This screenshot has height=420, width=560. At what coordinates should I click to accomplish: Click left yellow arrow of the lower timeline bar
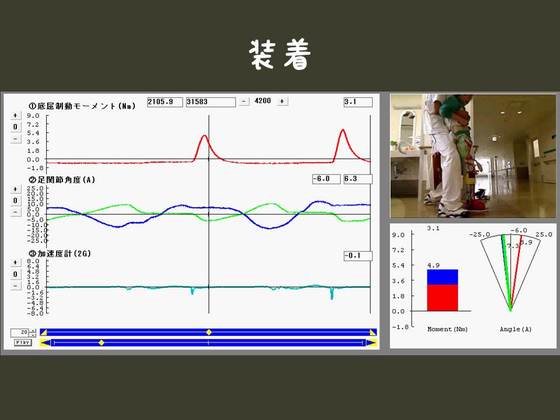[45, 343]
